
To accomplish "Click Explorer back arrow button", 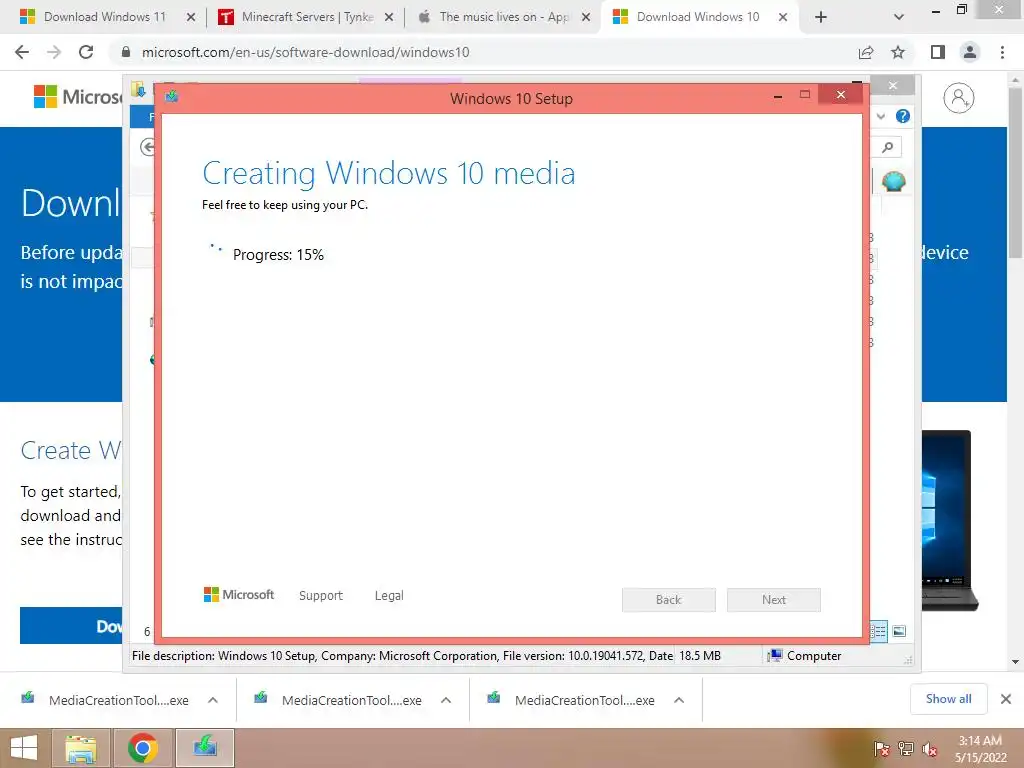I will tap(148, 147).
